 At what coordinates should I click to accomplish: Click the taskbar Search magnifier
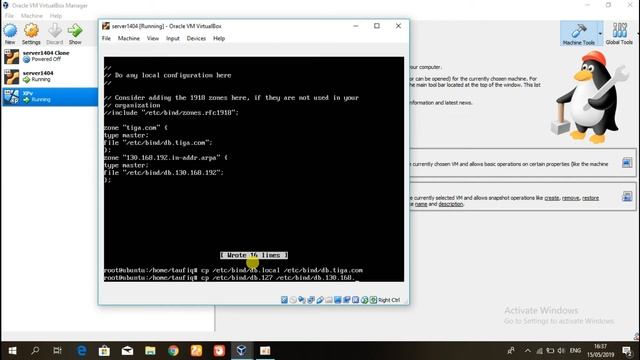tap(35, 350)
